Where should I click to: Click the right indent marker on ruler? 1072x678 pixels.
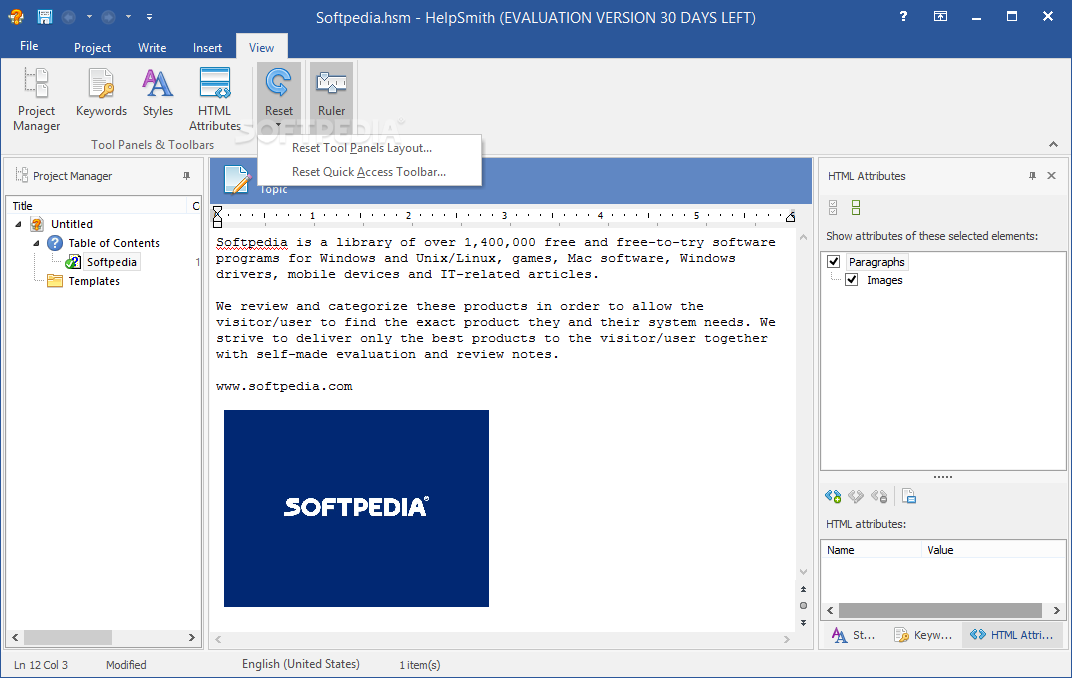tap(790, 217)
